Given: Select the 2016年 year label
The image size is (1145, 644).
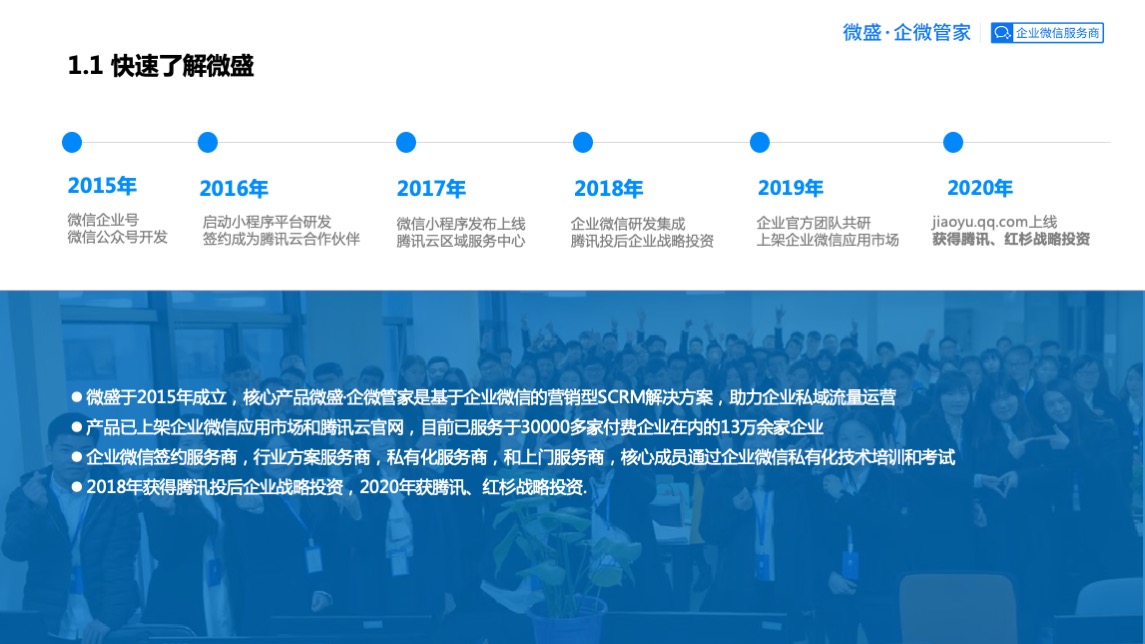Looking at the screenshot, I should pyautogui.click(x=233, y=189).
